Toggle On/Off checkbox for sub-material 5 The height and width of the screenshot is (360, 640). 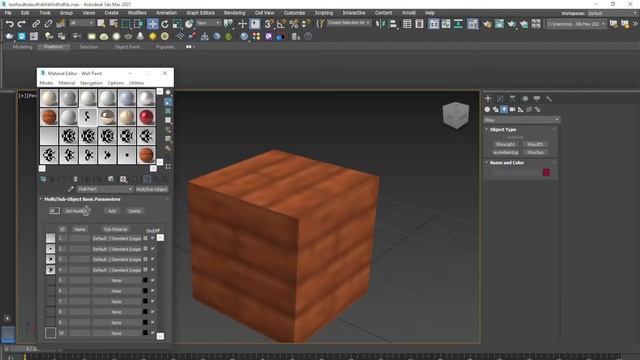click(x=153, y=280)
